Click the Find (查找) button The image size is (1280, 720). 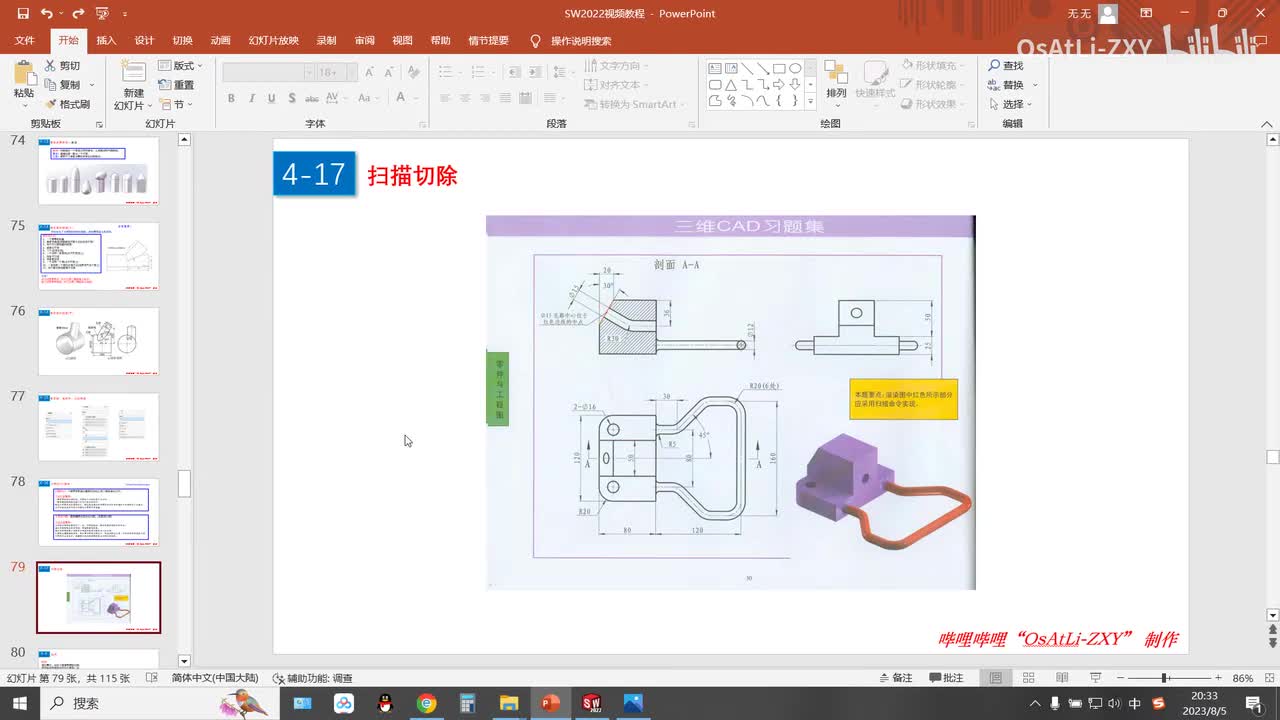click(1006, 66)
